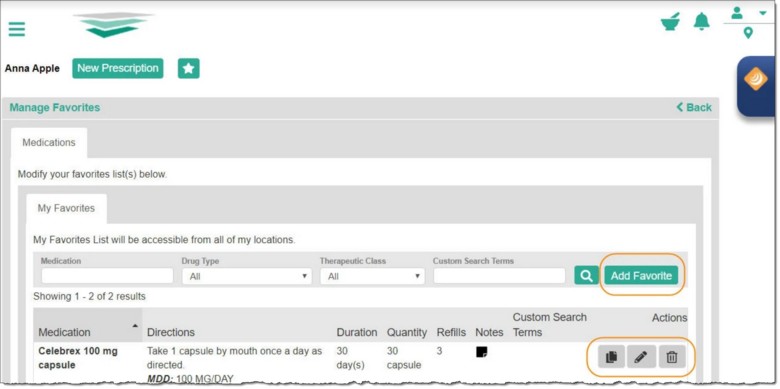
Task: Select the My Favorites tab
Action: point(66,208)
